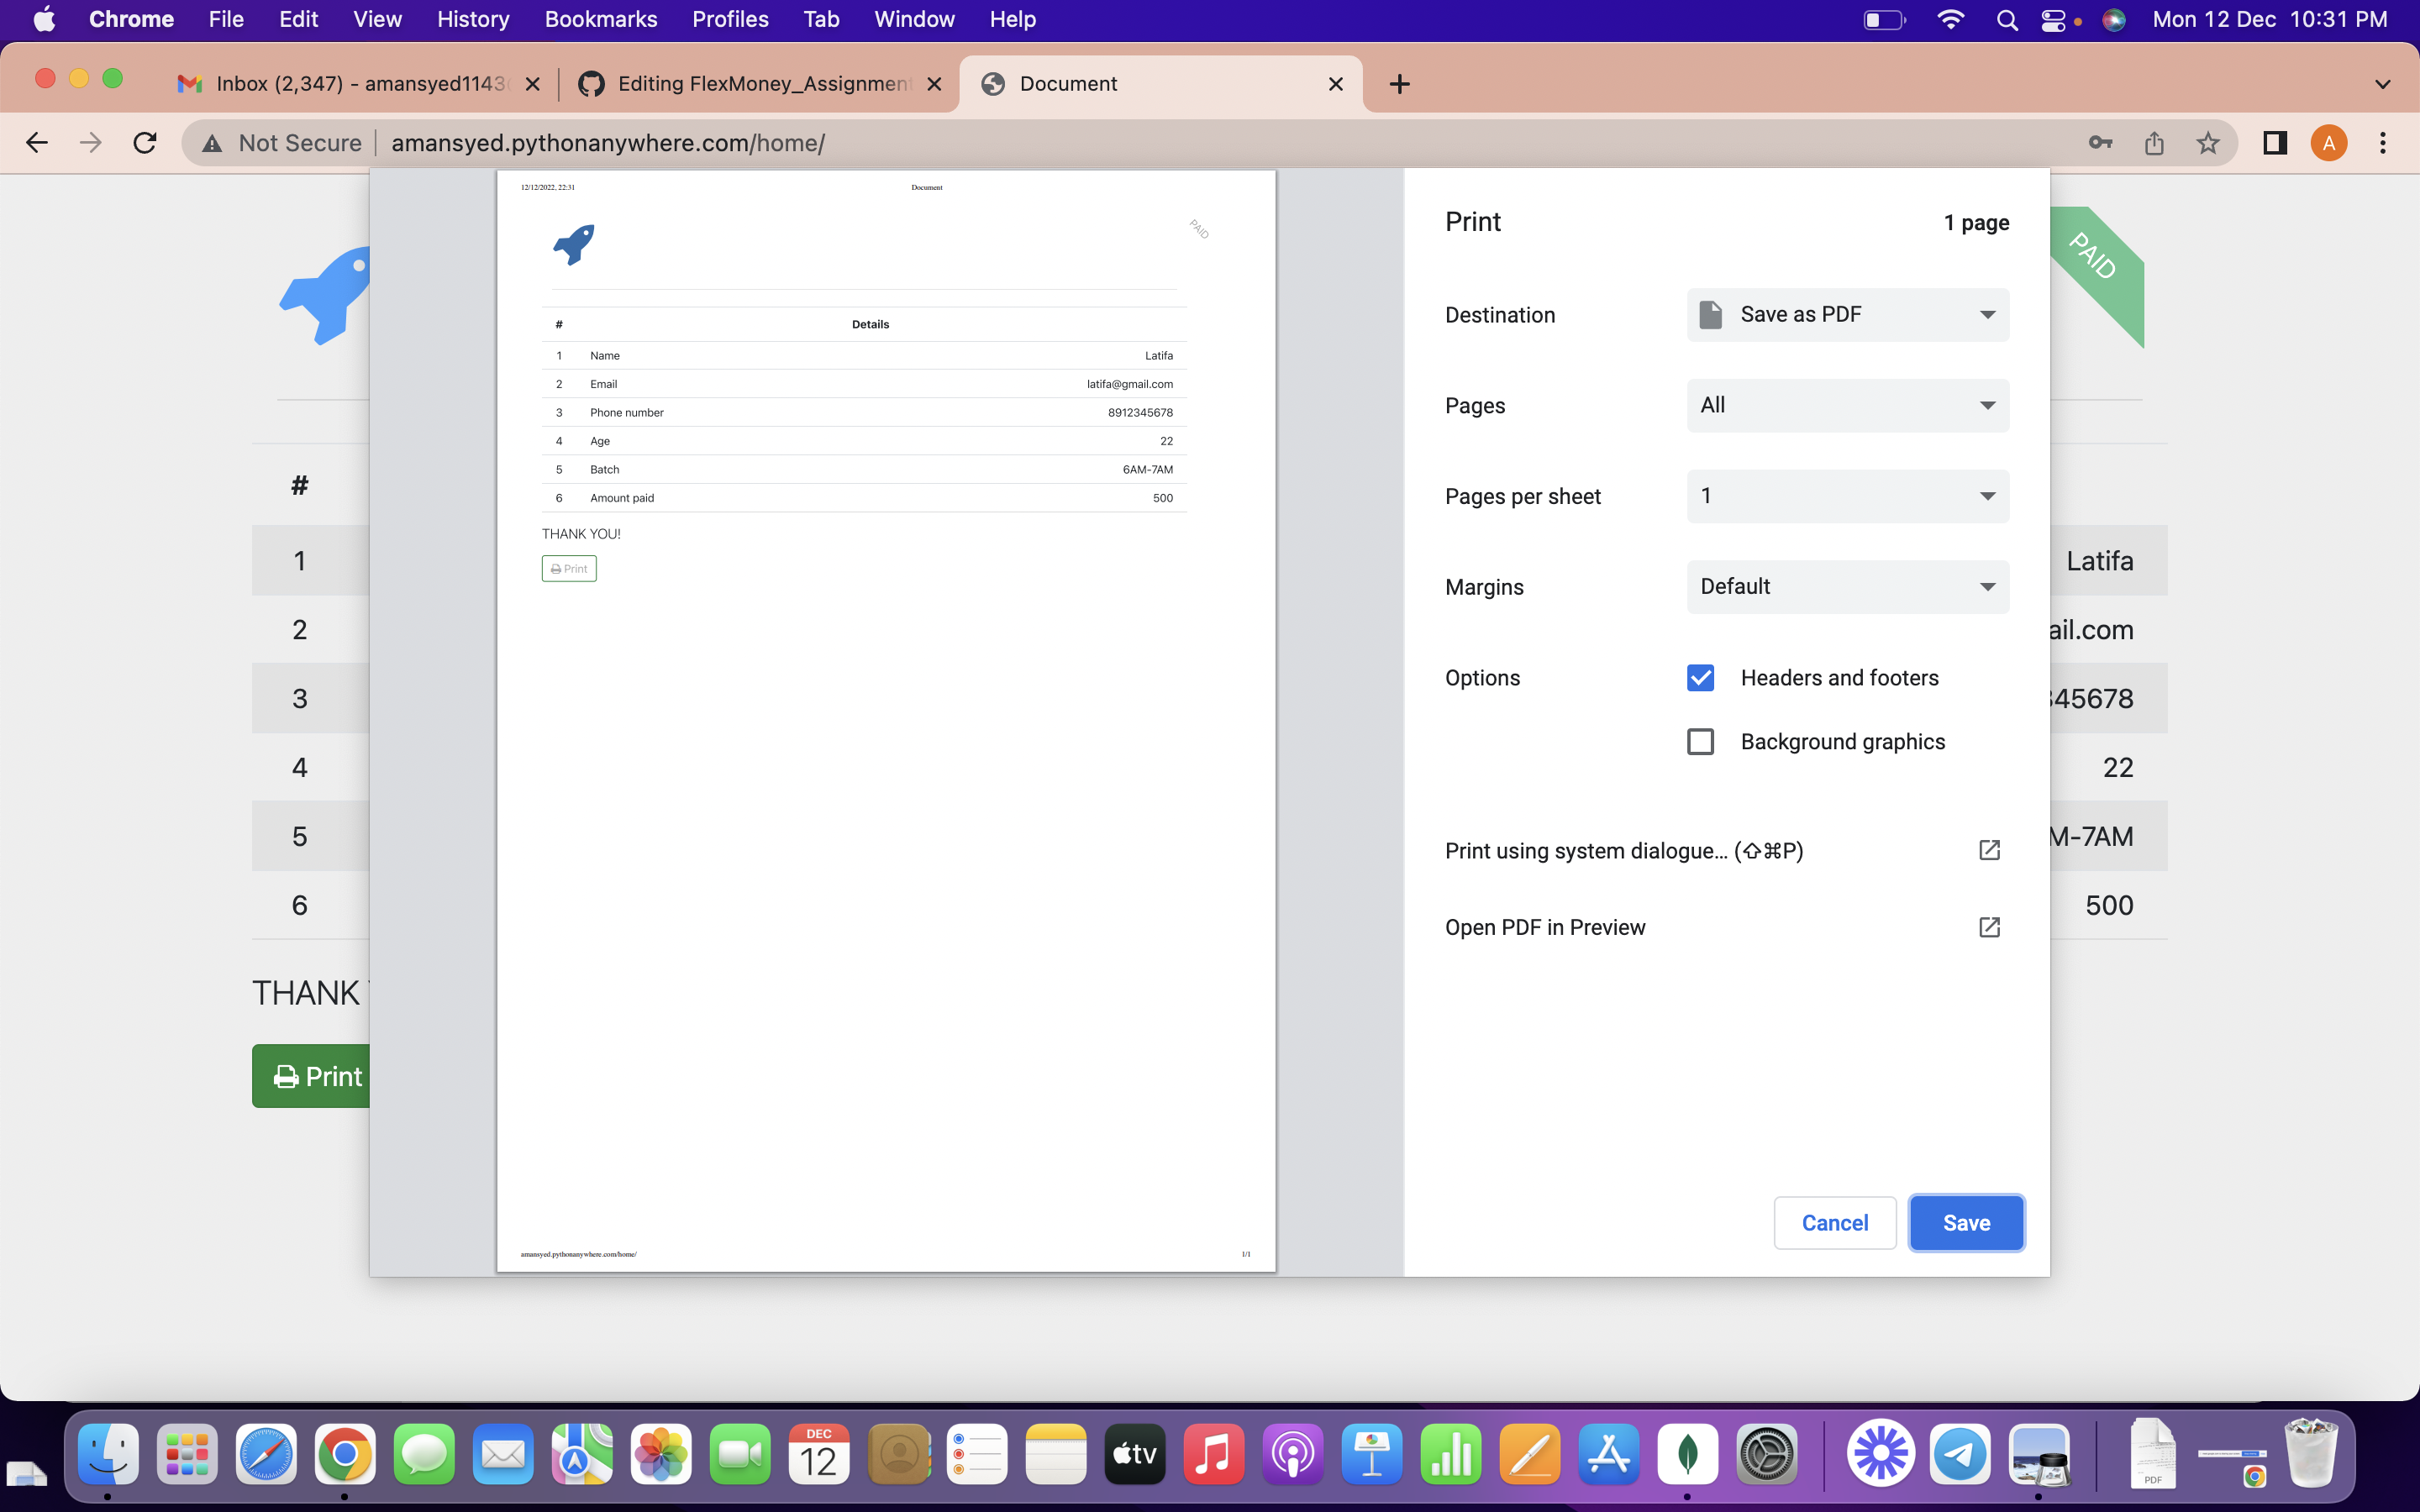Screen dimensions: 2420x1512
Task: Switch to the Inbox Gmail tab
Action: click(x=350, y=84)
